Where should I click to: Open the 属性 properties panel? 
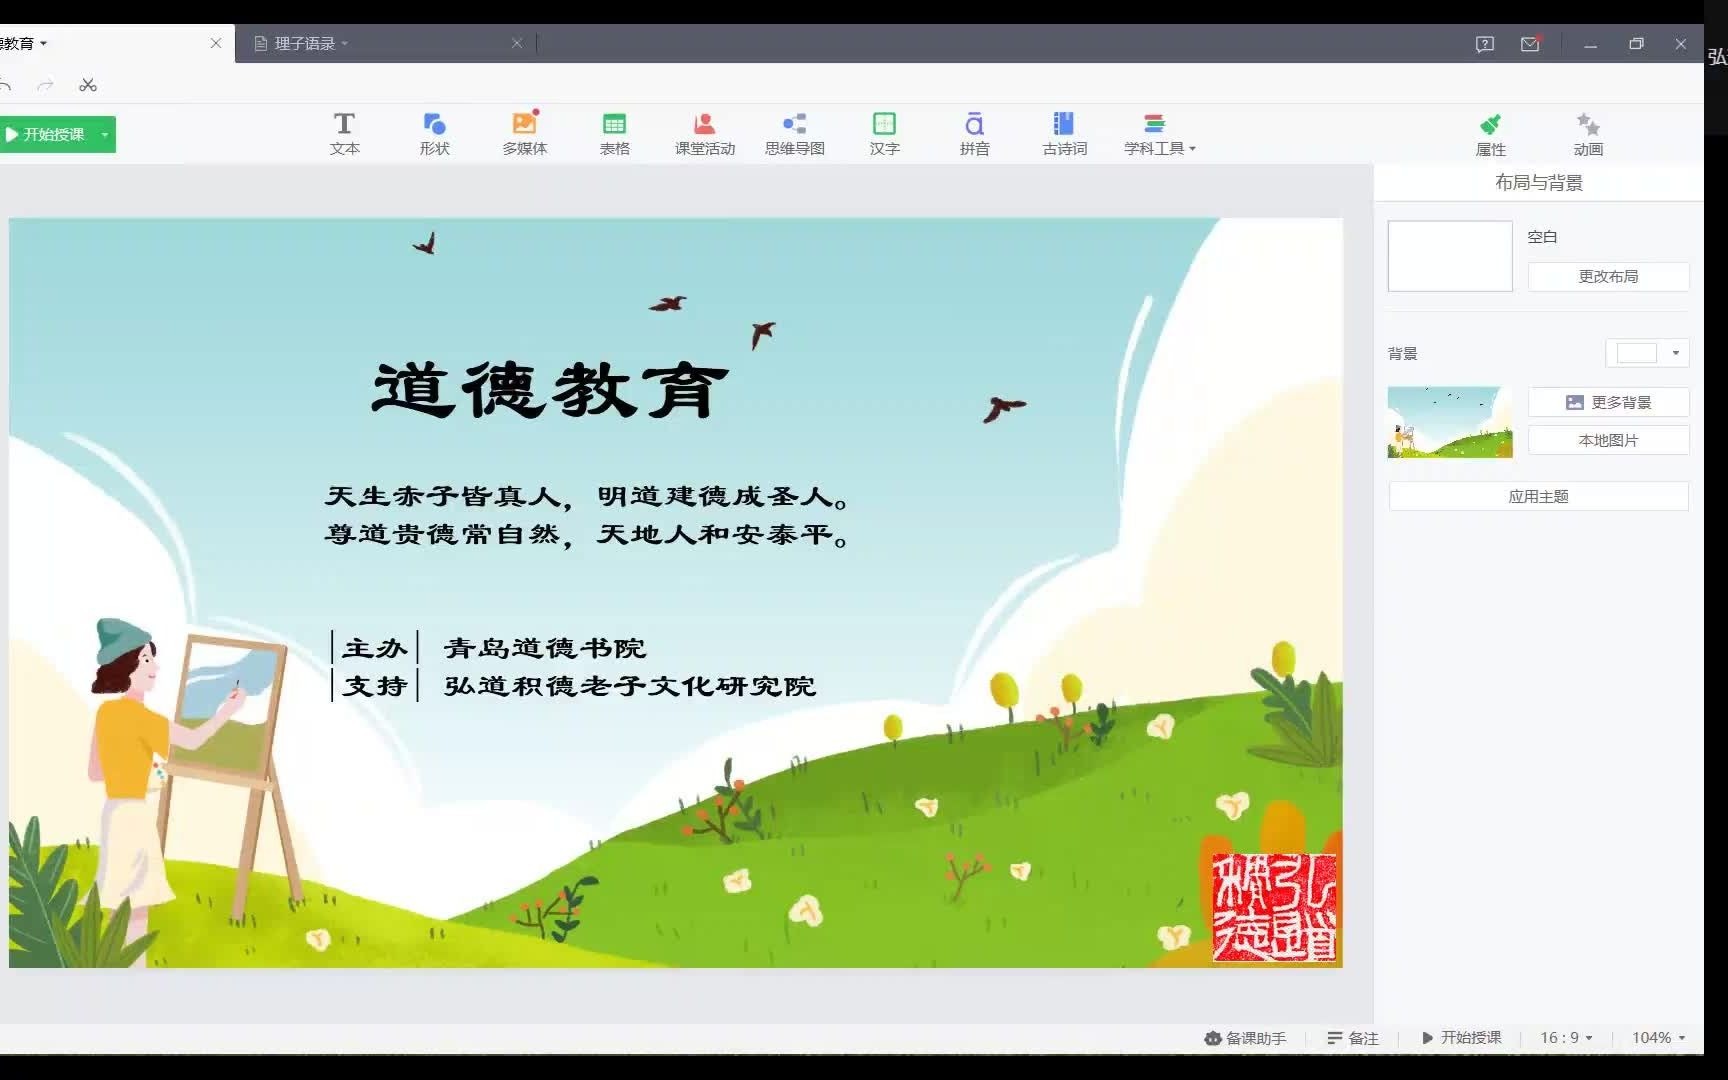coord(1490,135)
